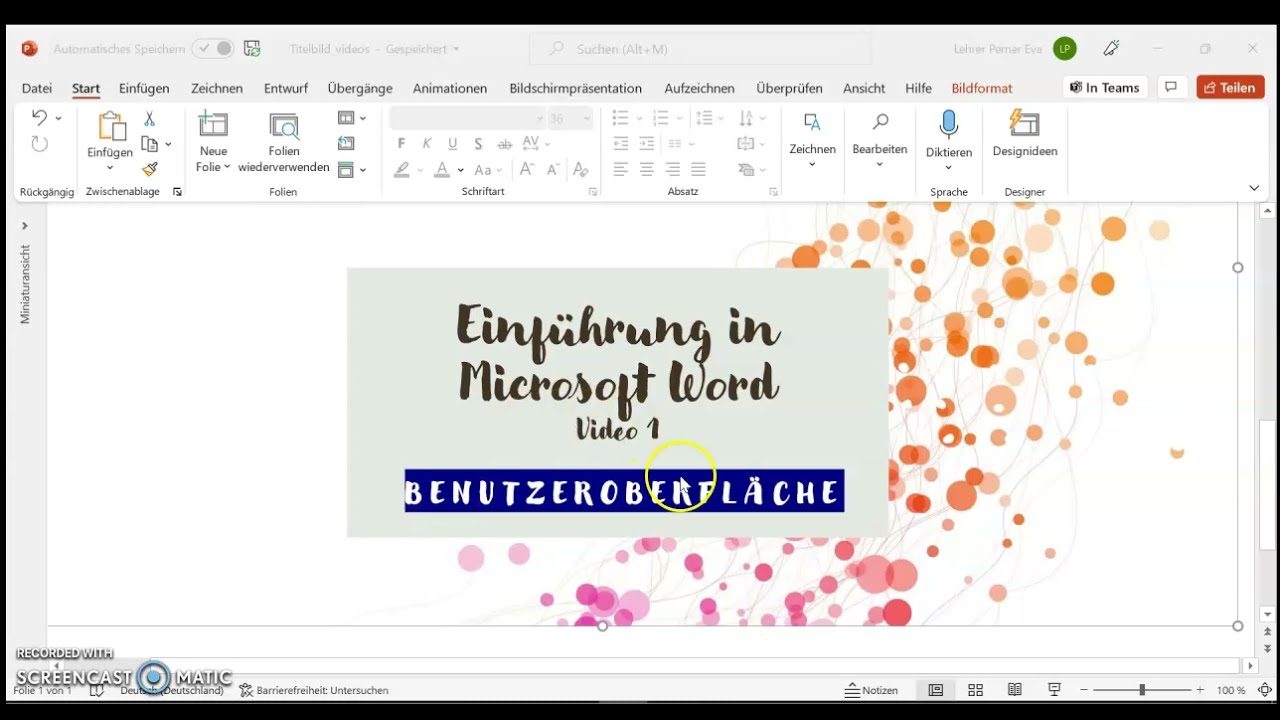Click the Zeichnen shapes icon
Image resolution: width=1280 pixels, height=720 pixels.
[x=812, y=123]
